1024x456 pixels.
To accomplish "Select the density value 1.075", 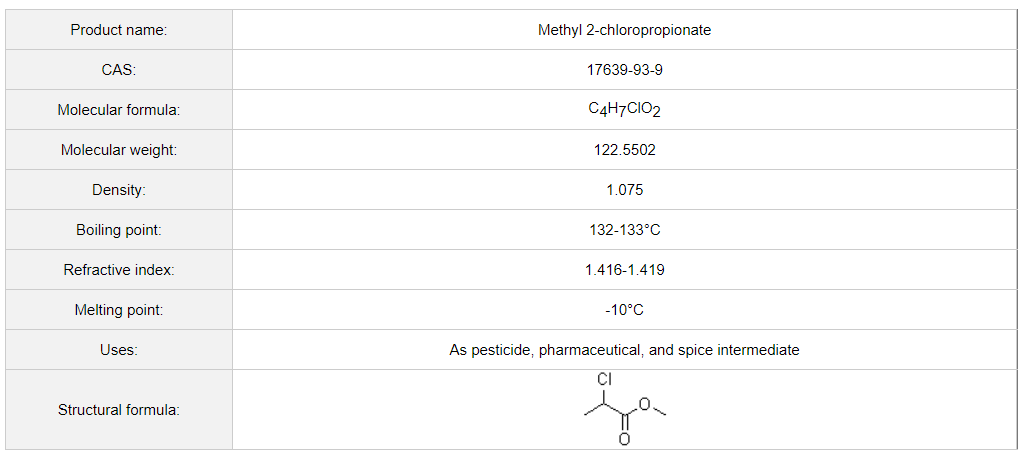I will pyautogui.click(x=624, y=190).
